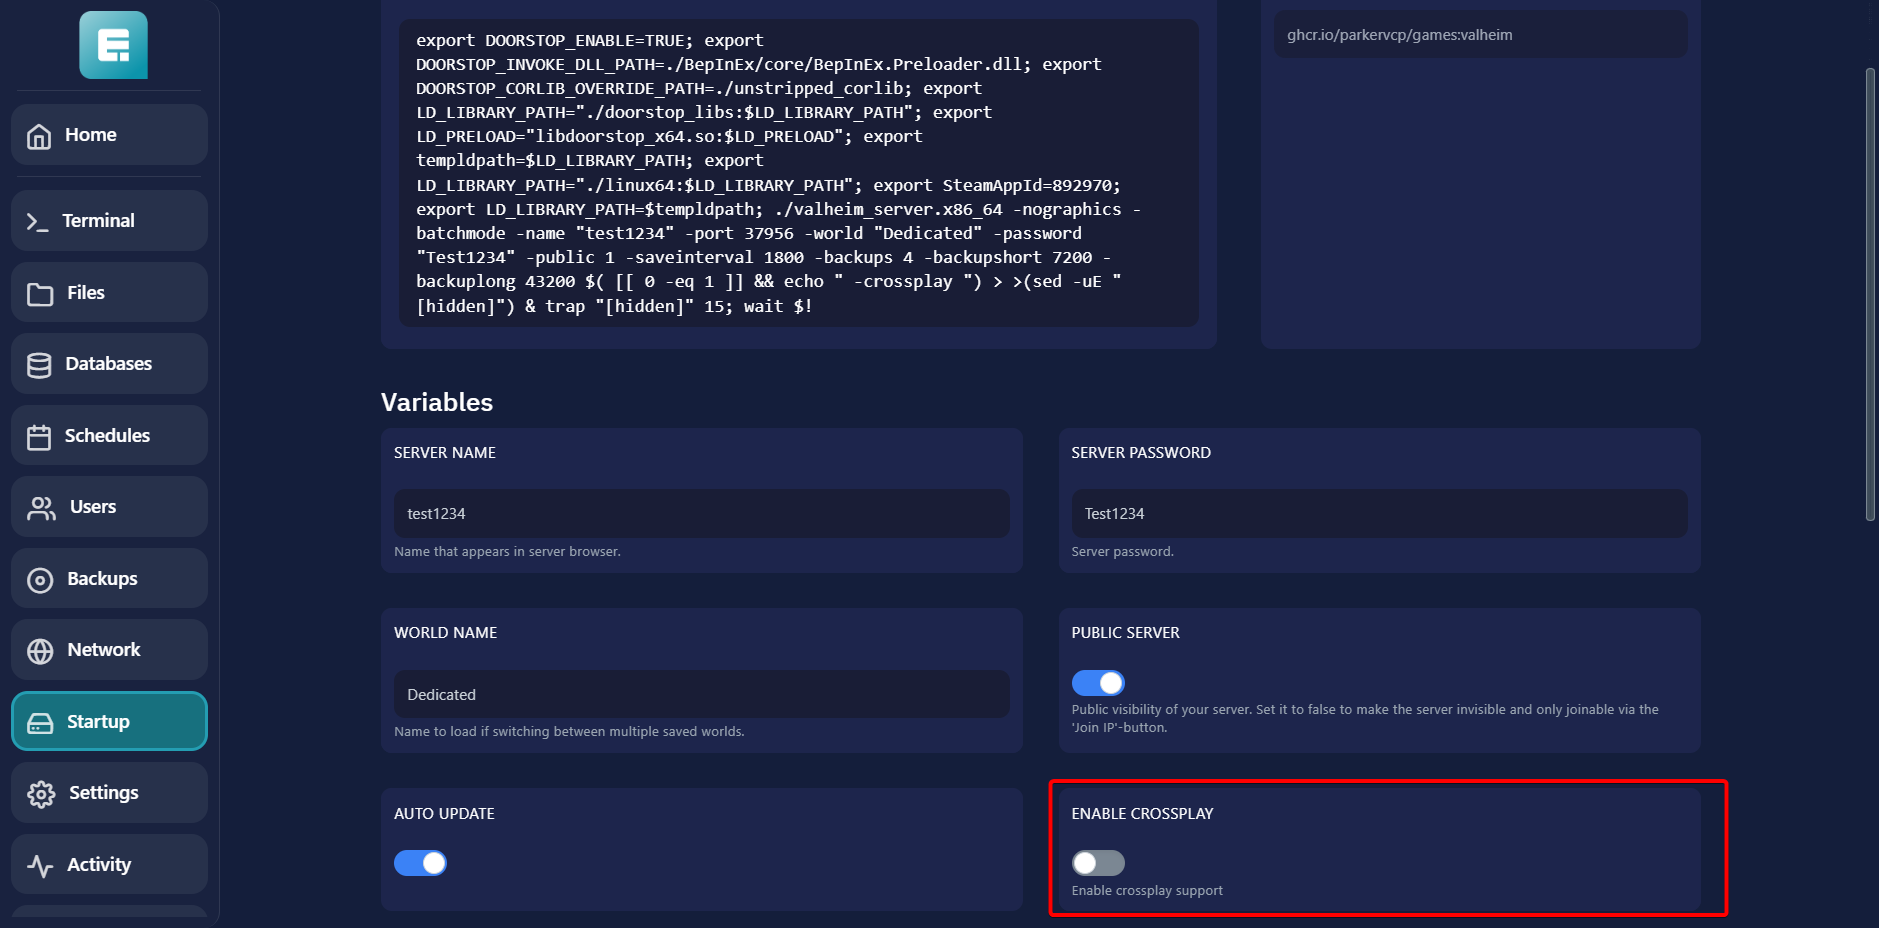Turn off the Auto Update switch
This screenshot has height=928, width=1879.
tap(420, 863)
